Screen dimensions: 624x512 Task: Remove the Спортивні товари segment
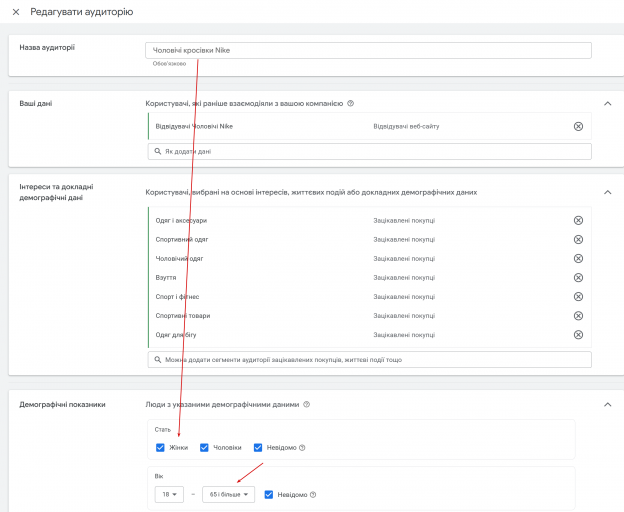click(578, 316)
